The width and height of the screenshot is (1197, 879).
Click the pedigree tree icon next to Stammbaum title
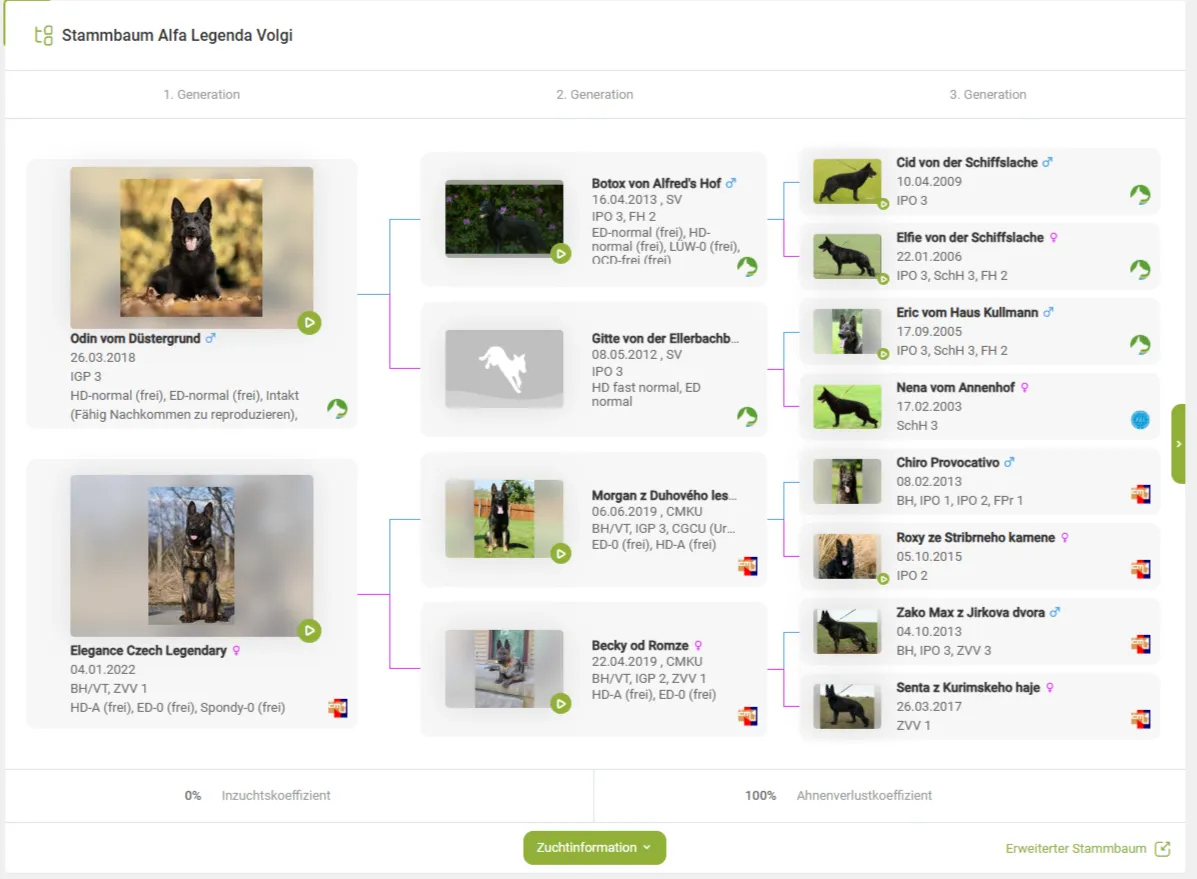coord(43,36)
